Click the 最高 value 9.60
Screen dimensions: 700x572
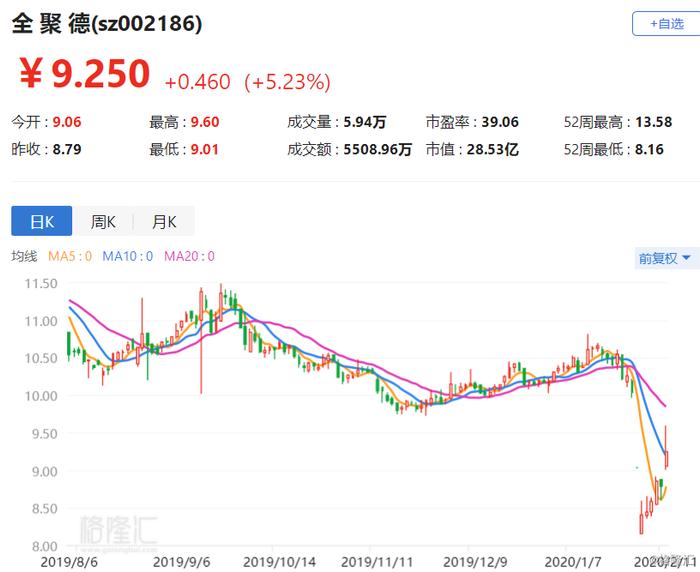click(205, 122)
